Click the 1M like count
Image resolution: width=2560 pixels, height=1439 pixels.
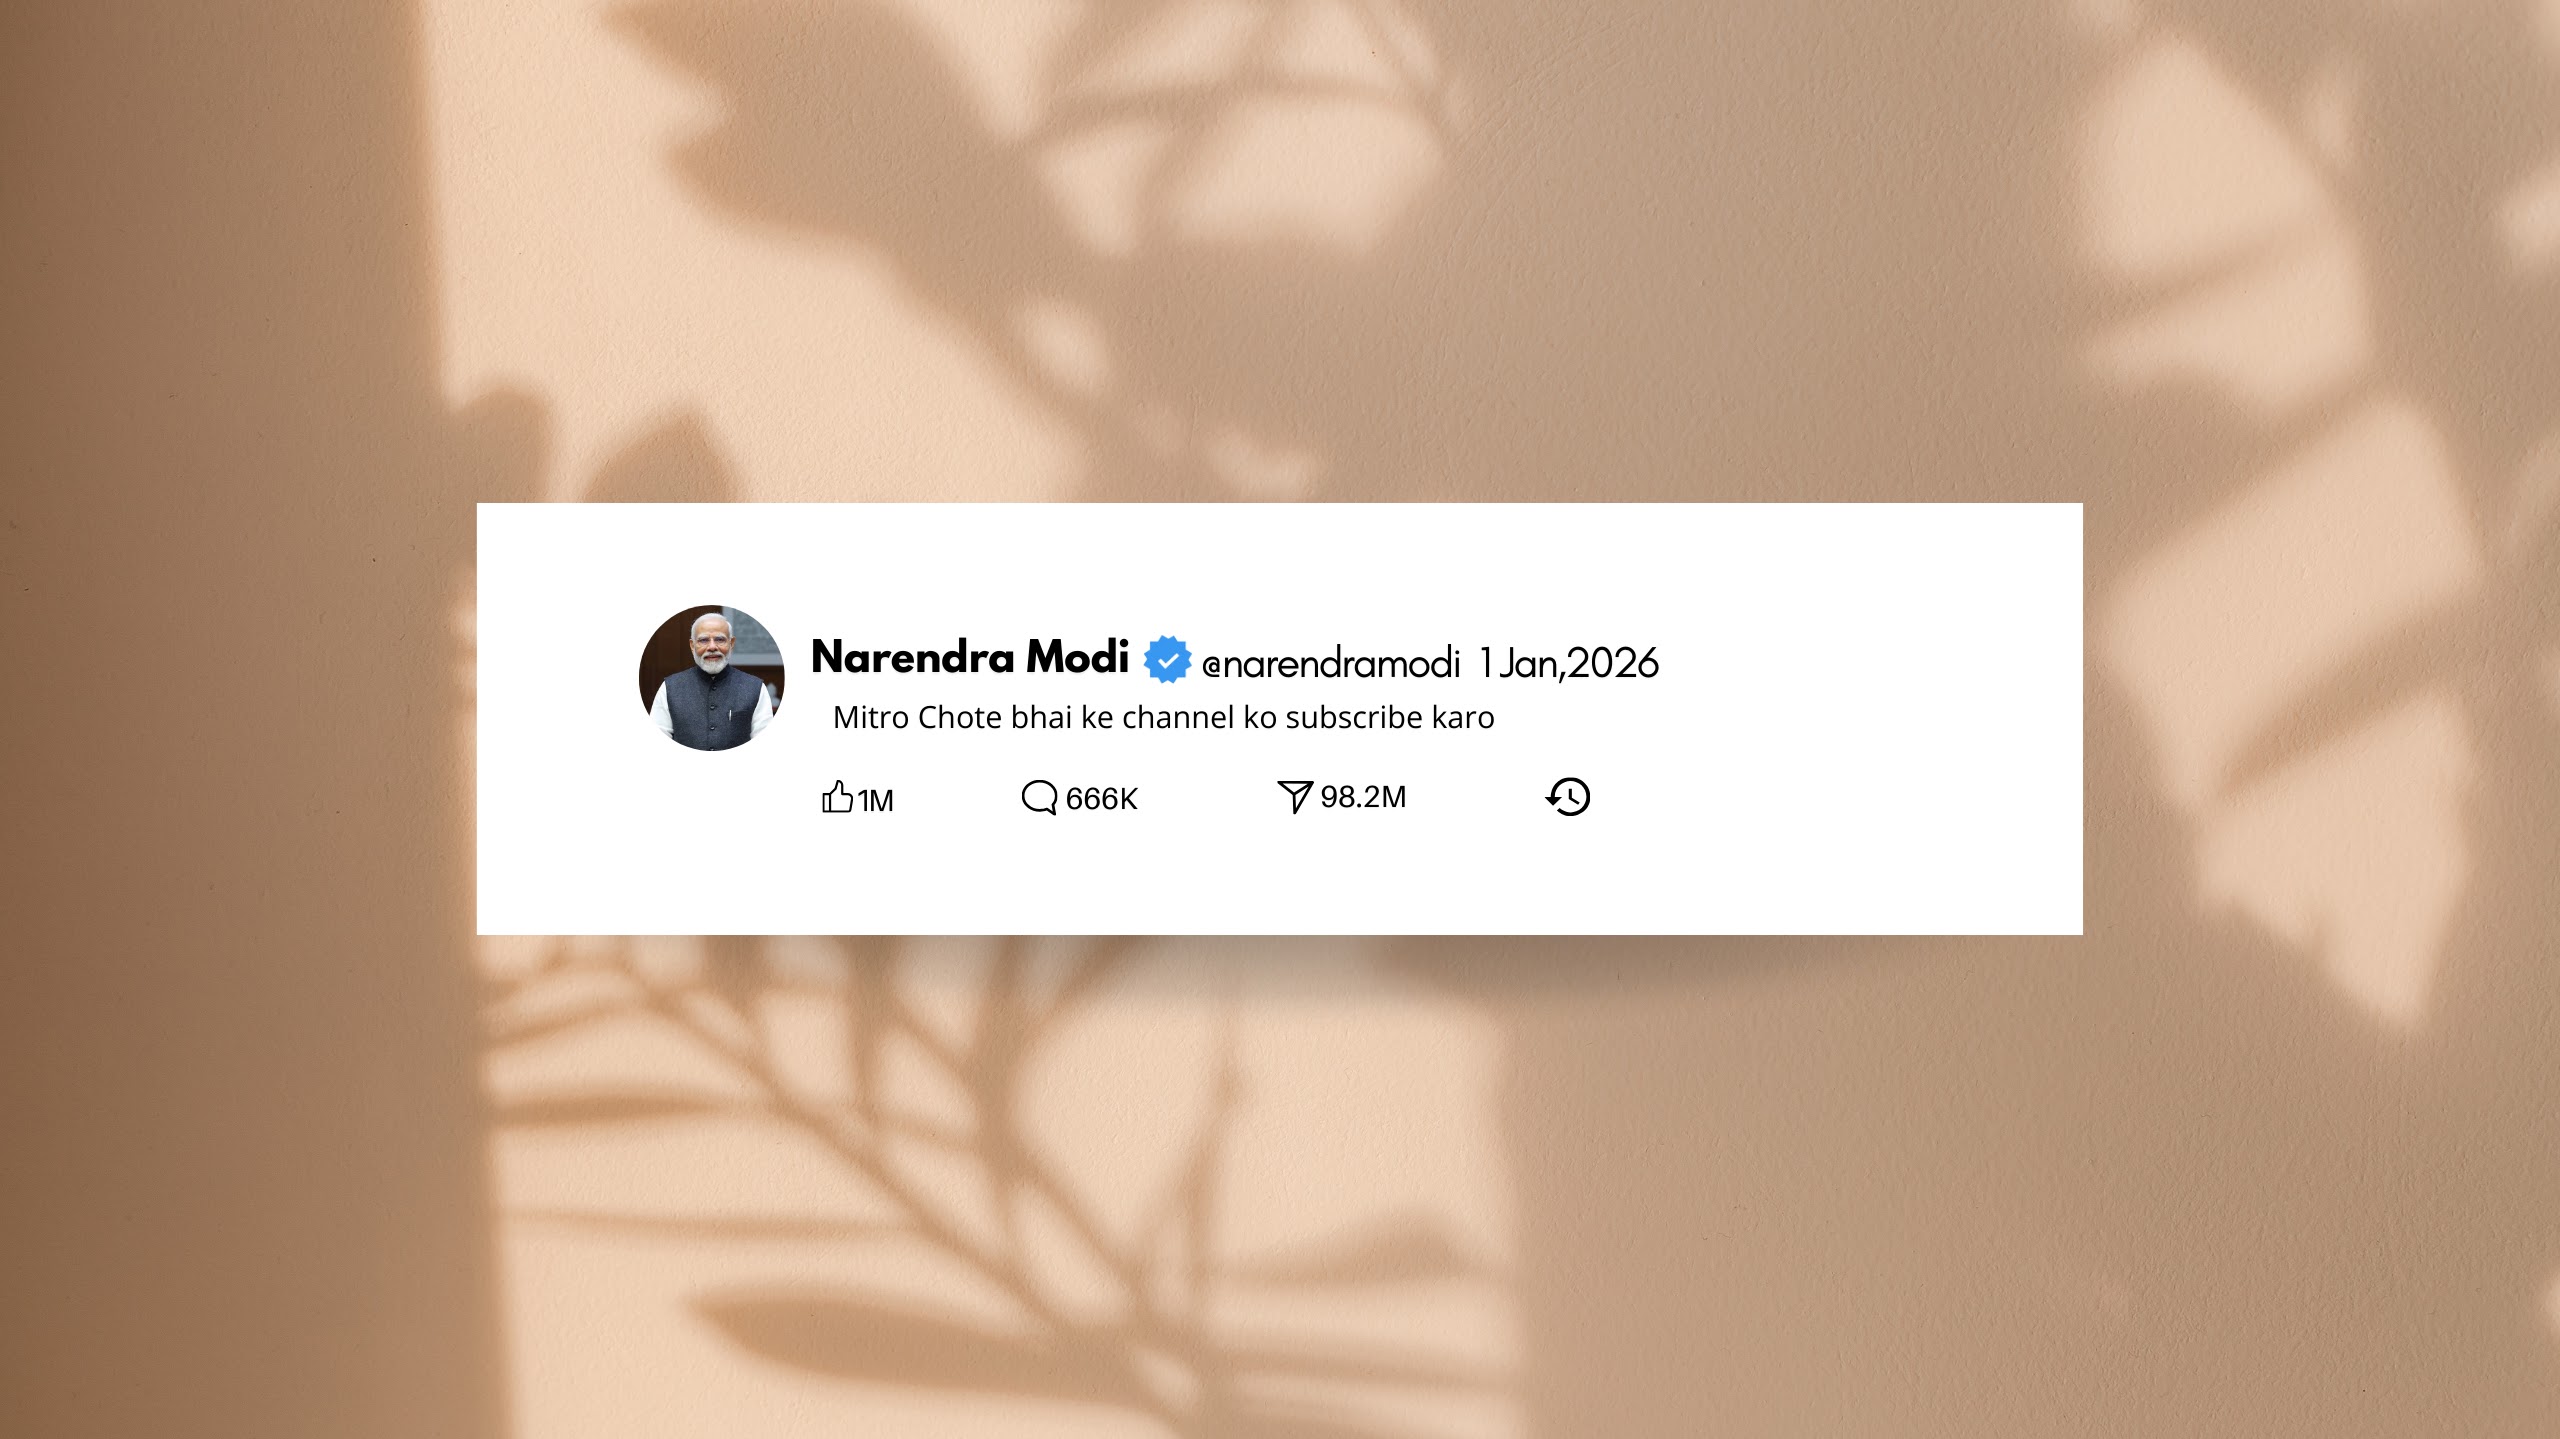point(875,801)
